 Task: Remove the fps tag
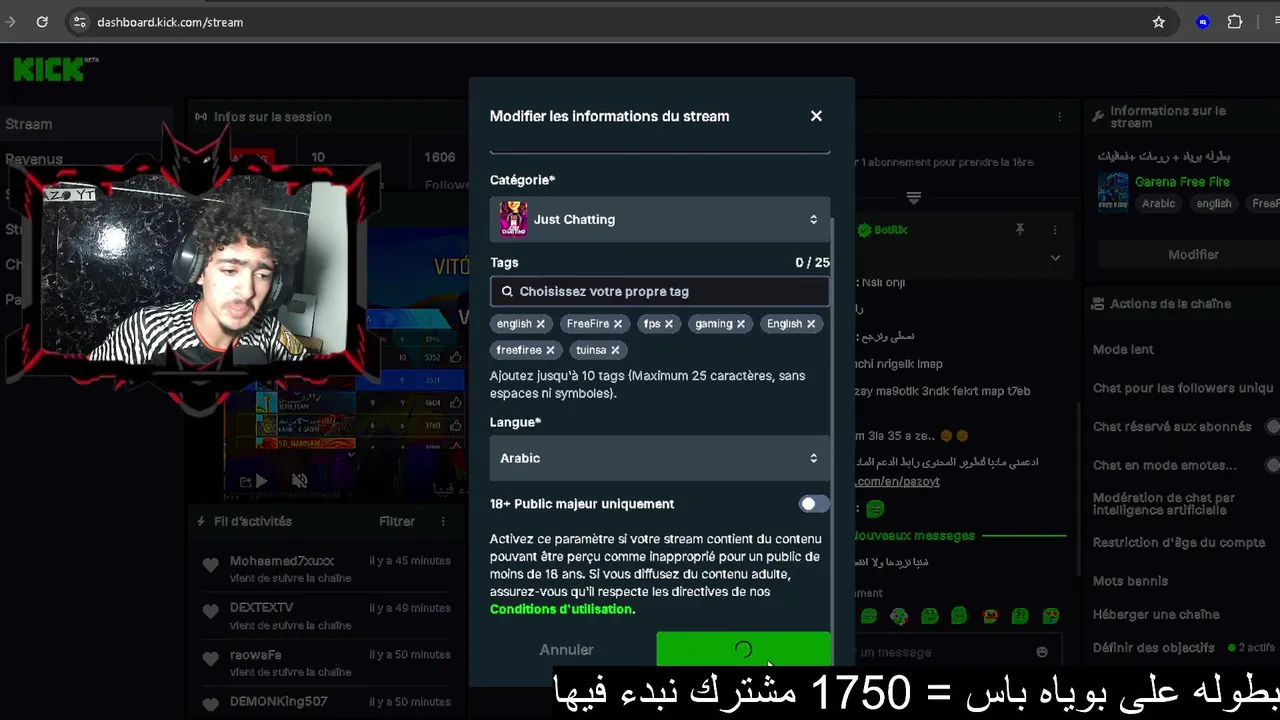click(669, 324)
